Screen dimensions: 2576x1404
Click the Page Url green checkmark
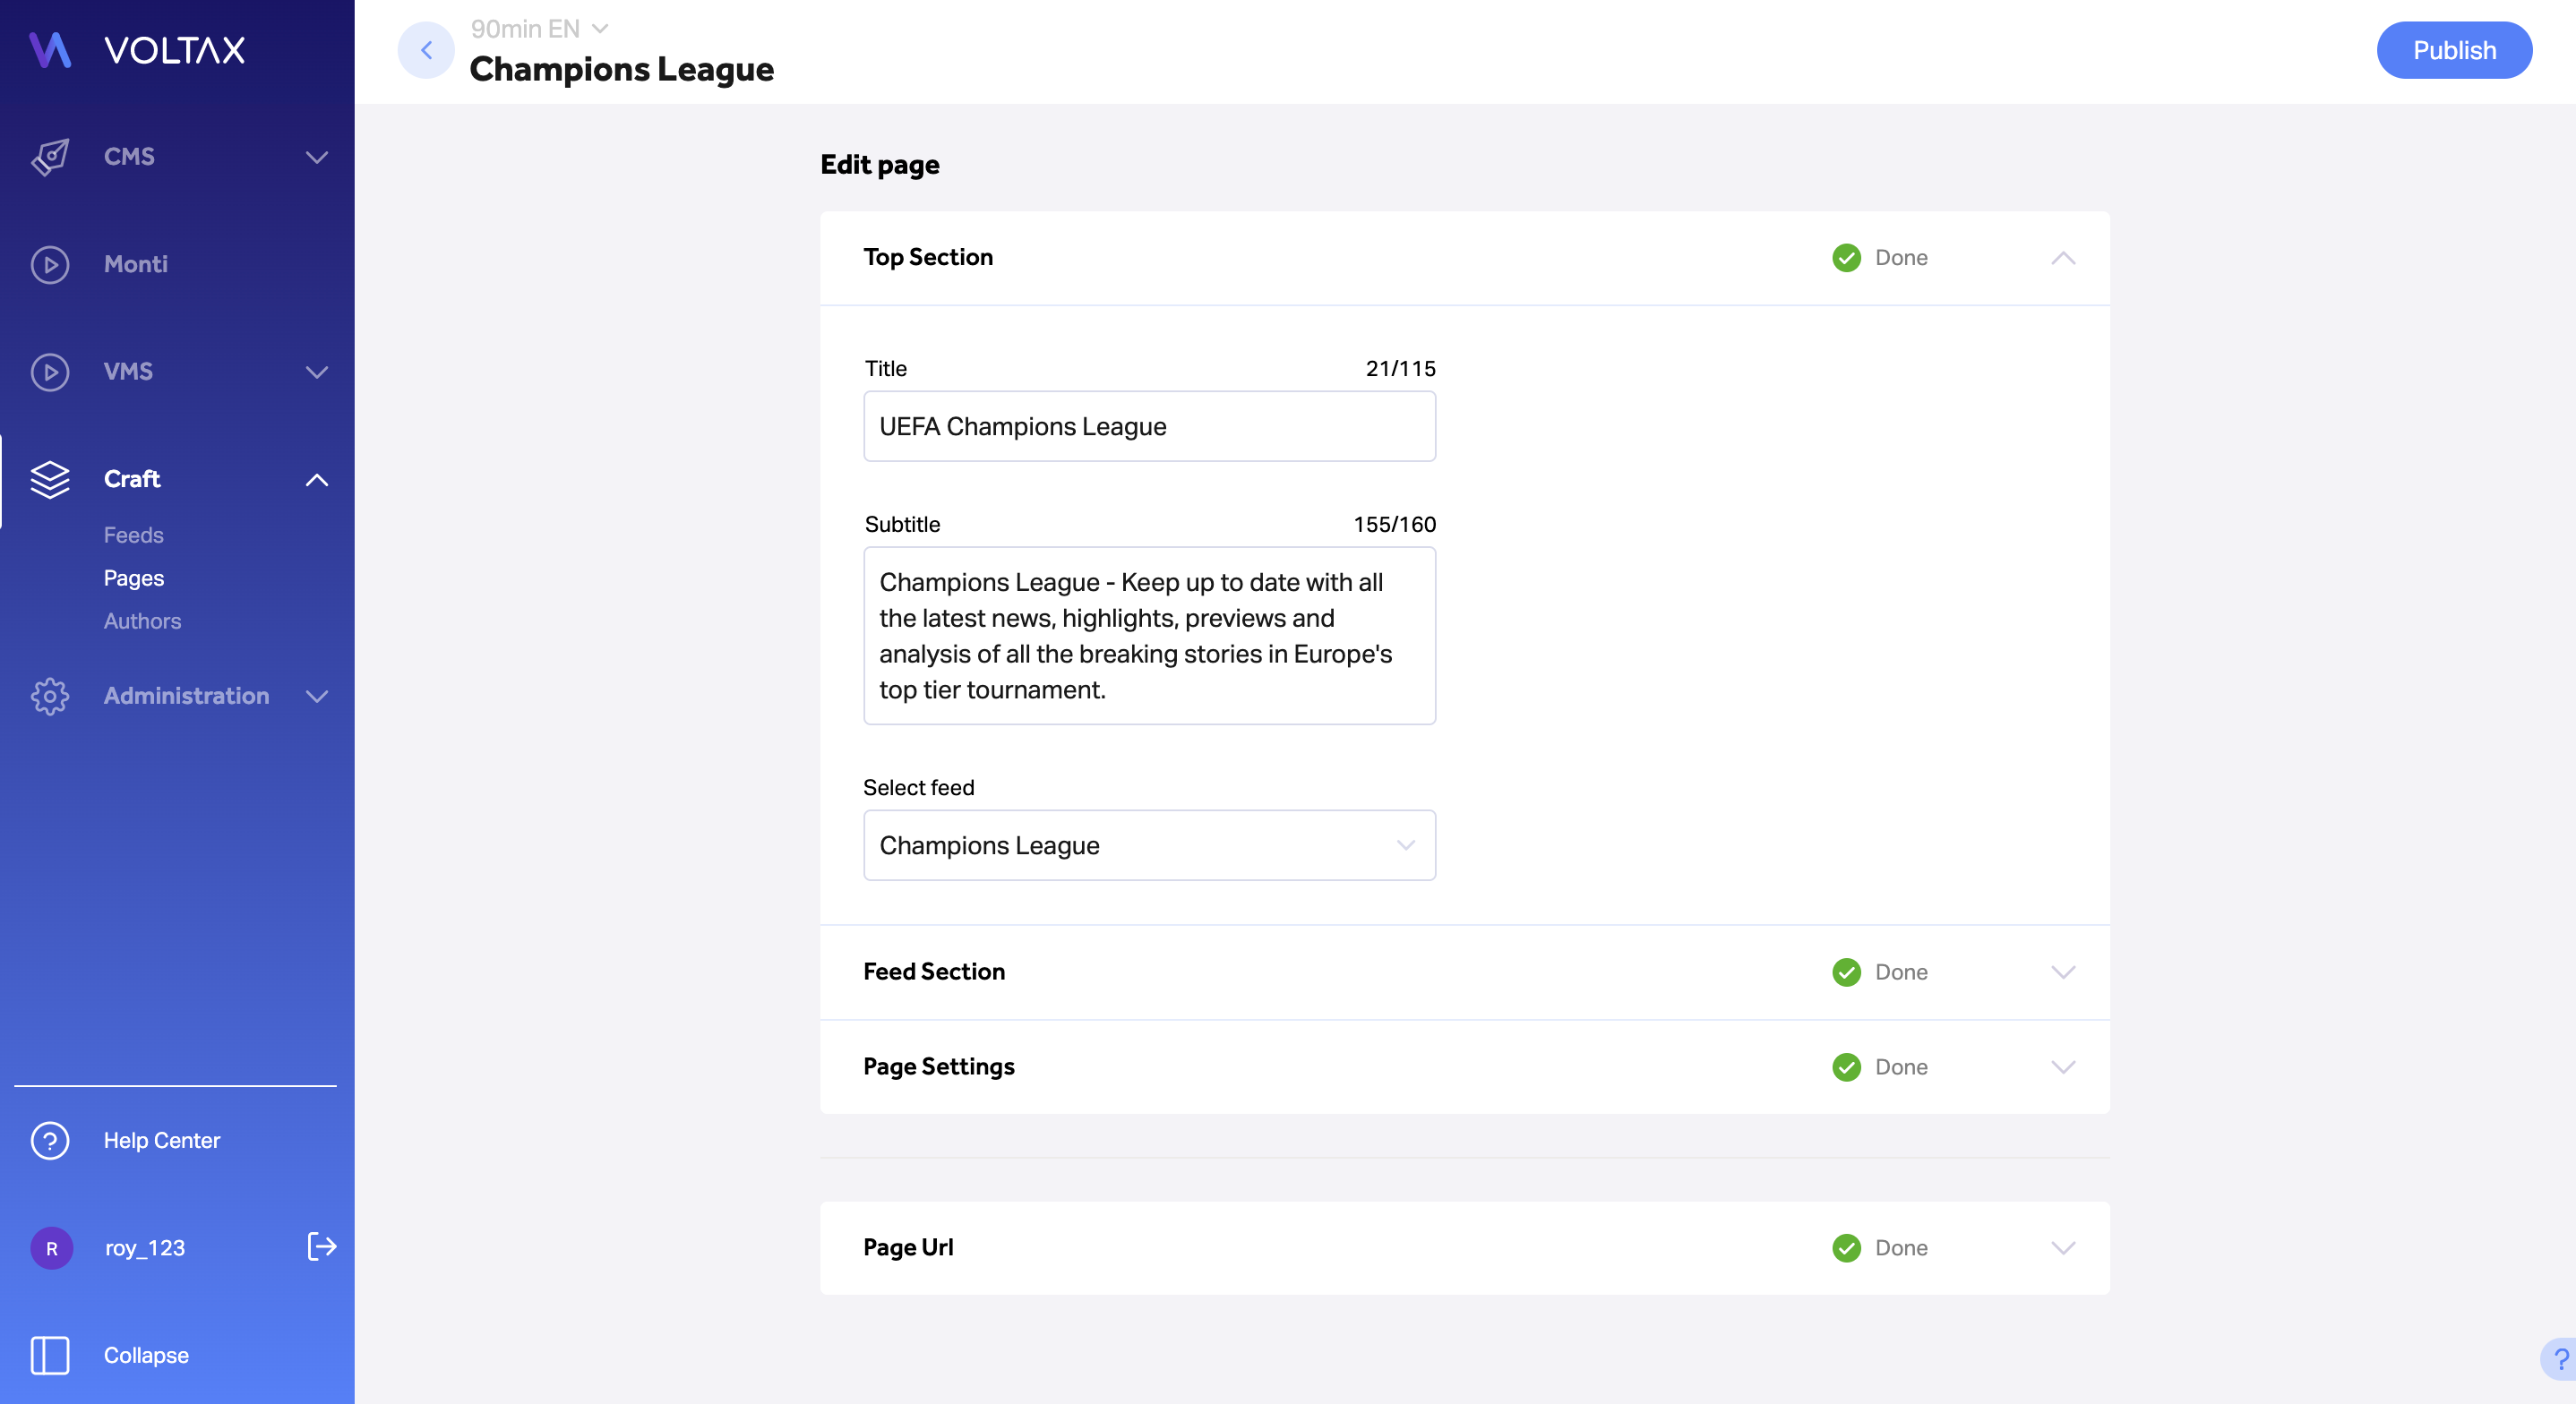[1846, 1248]
